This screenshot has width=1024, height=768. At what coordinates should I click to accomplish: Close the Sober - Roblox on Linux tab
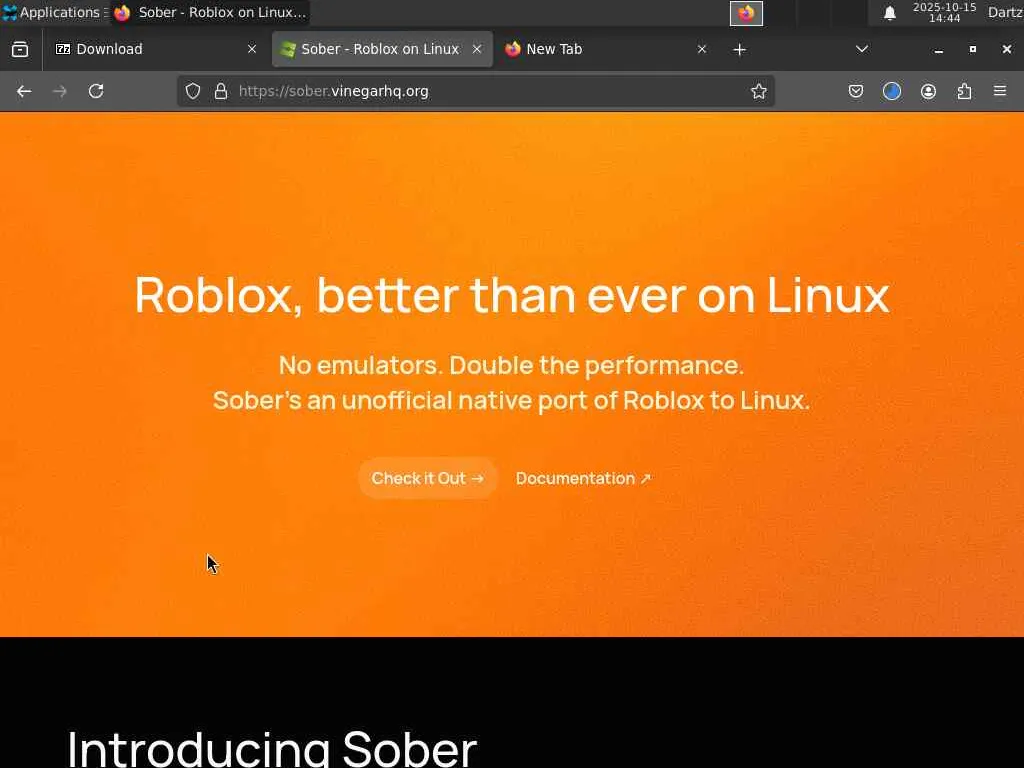pyautogui.click(x=477, y=50)
